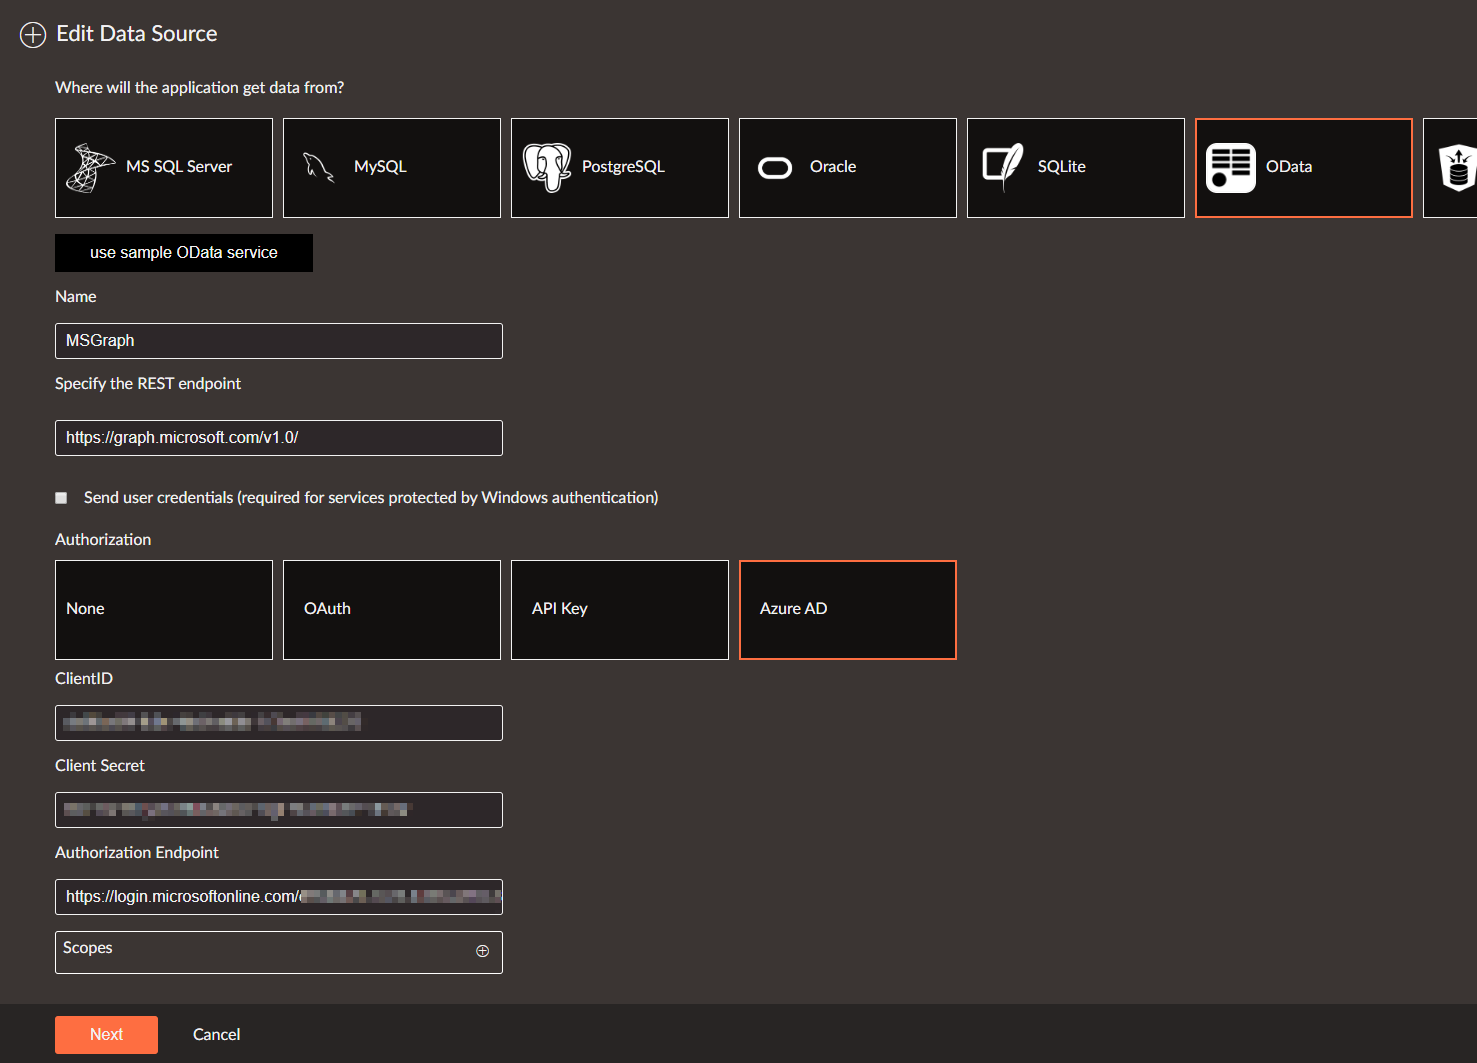Proceed with the Next button
The height and width of the screenshot is (1063, 1477).
point(106,1035)
